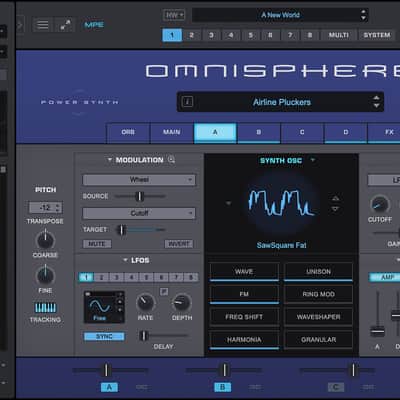Open the small arrow menu left of the waveform
Image resolution: width=400 pixels, height=400 pixels.
point(228,203)
